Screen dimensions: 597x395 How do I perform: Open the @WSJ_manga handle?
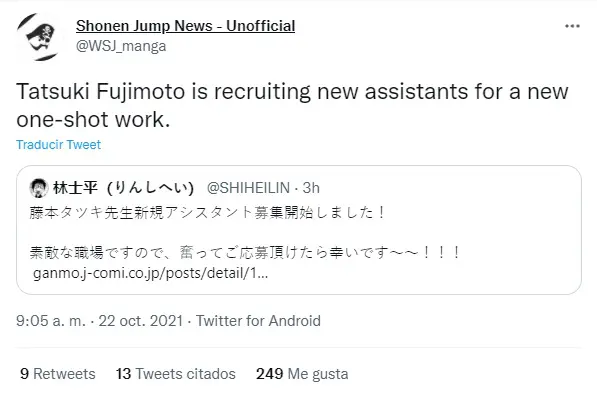click(121, 46)
